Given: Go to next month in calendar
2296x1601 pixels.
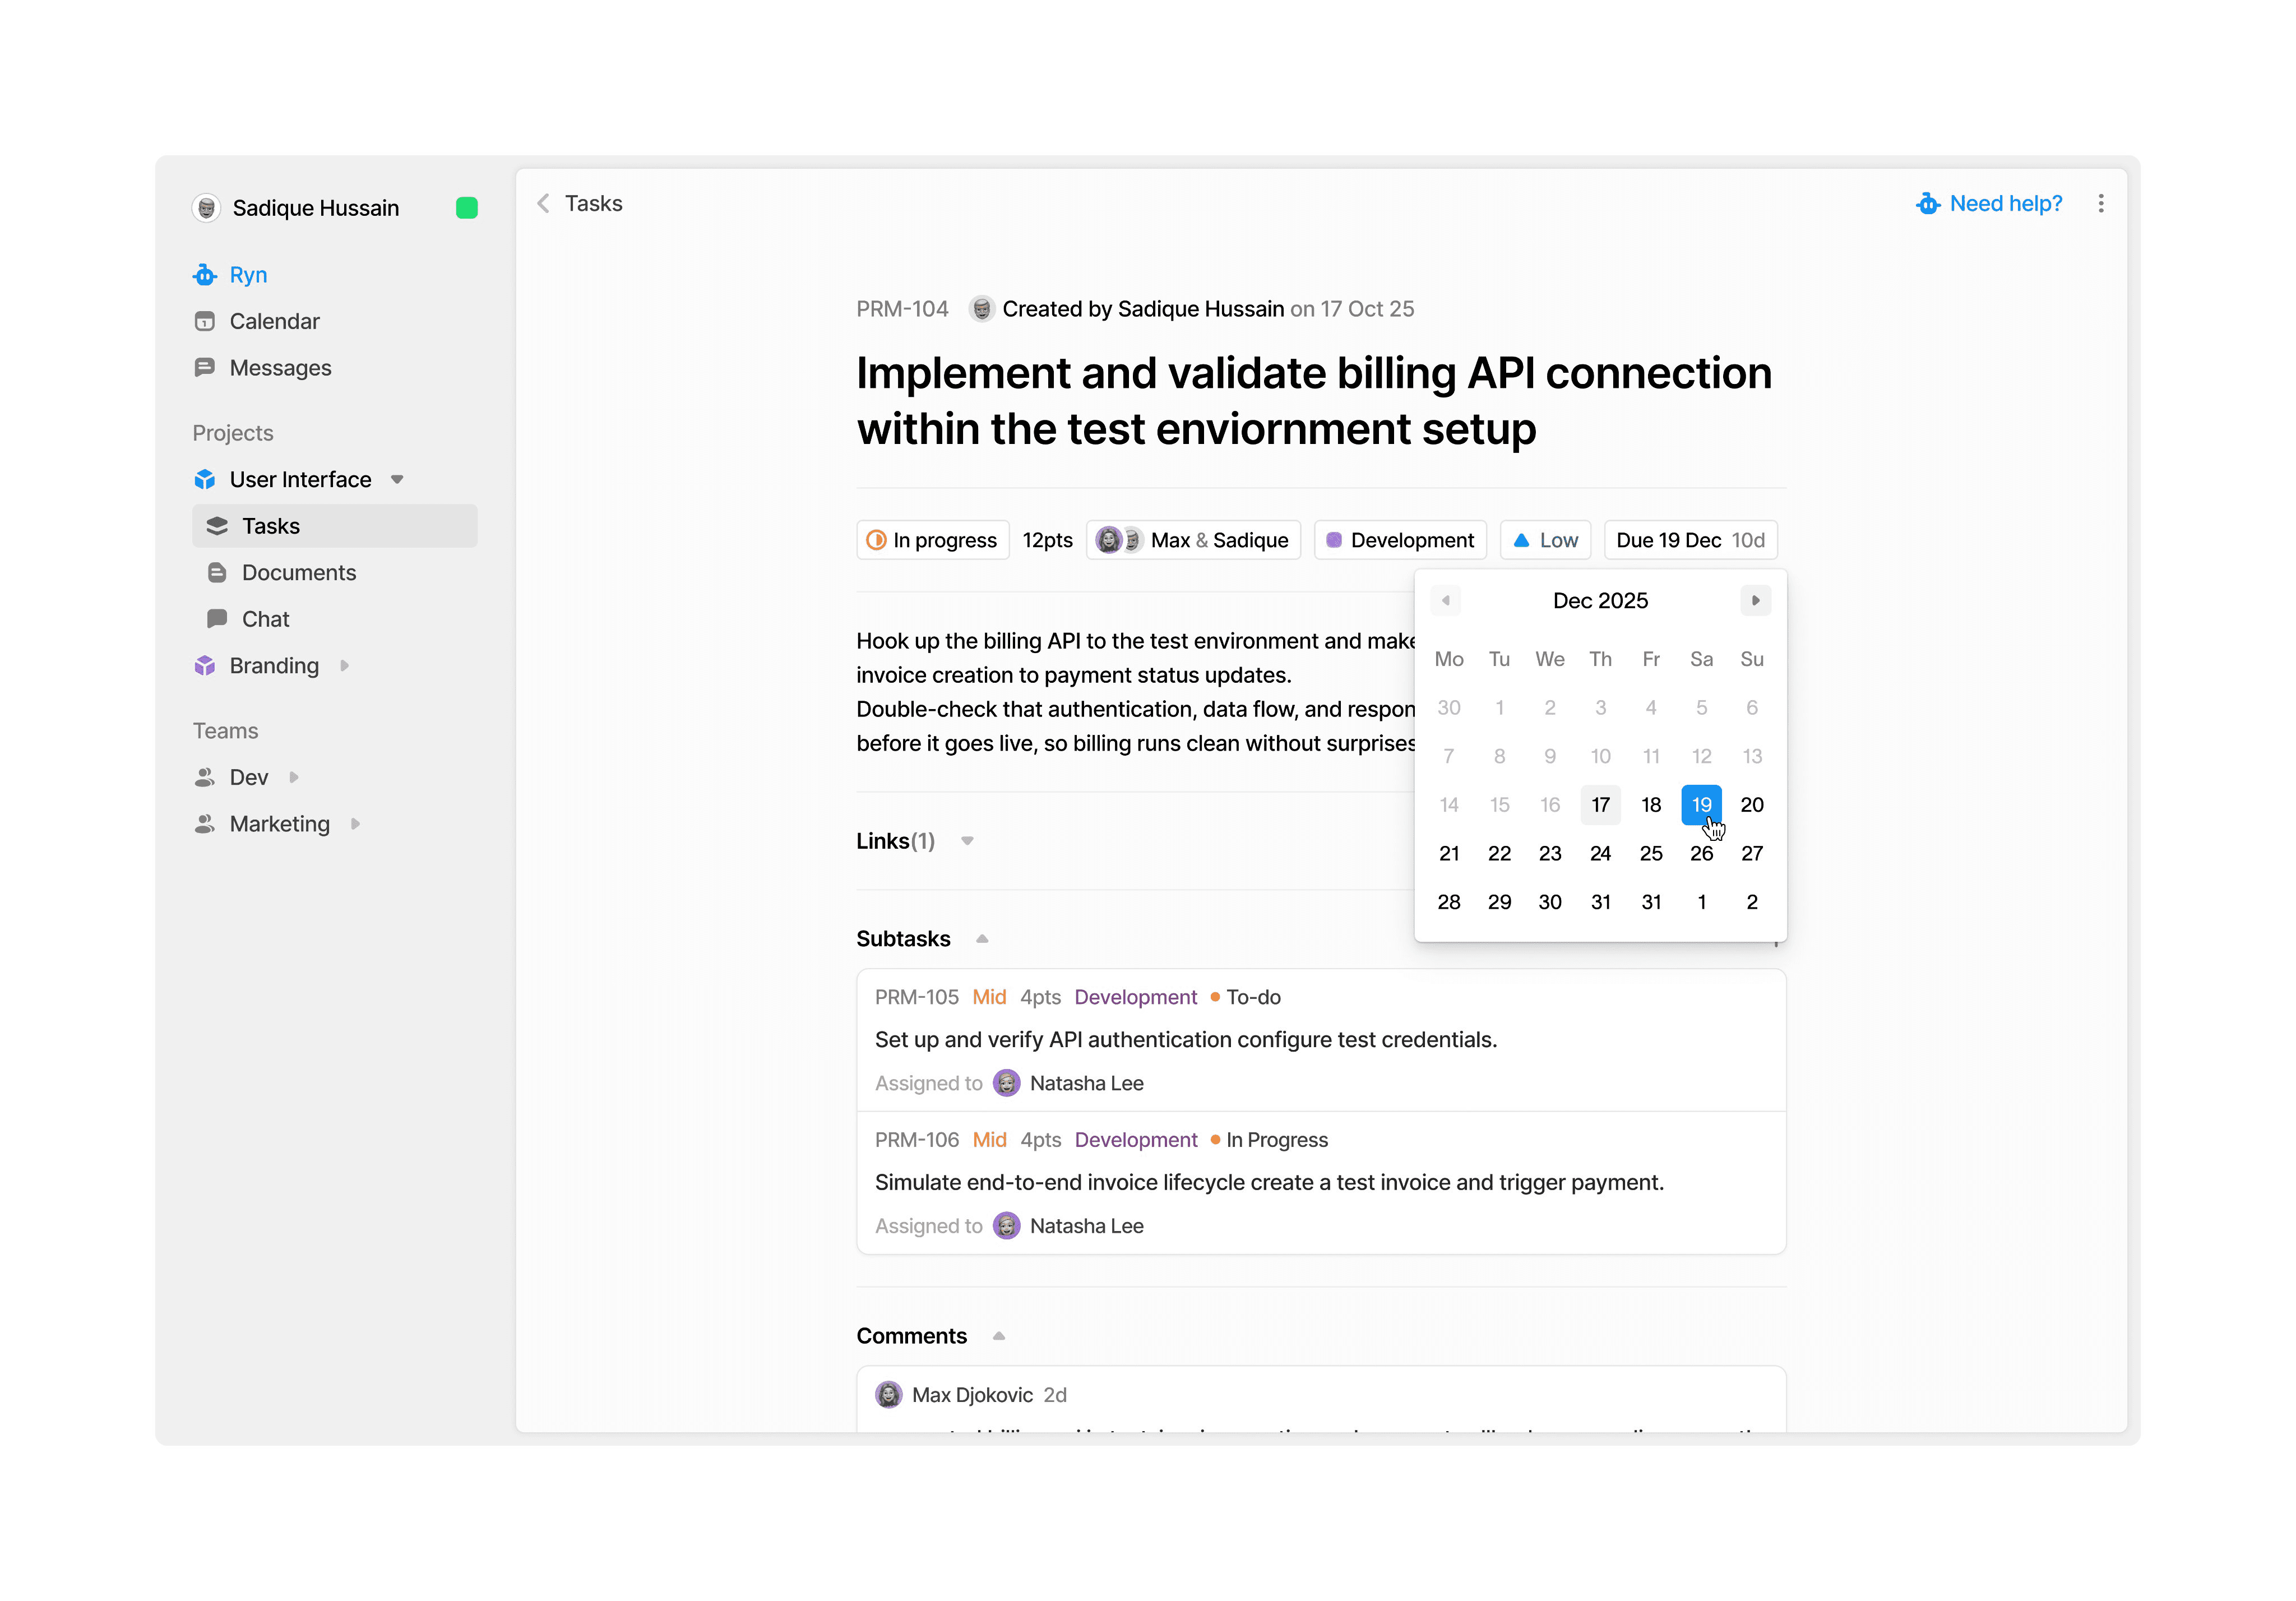Looking at the screenshot, I should pos(1755,601).
